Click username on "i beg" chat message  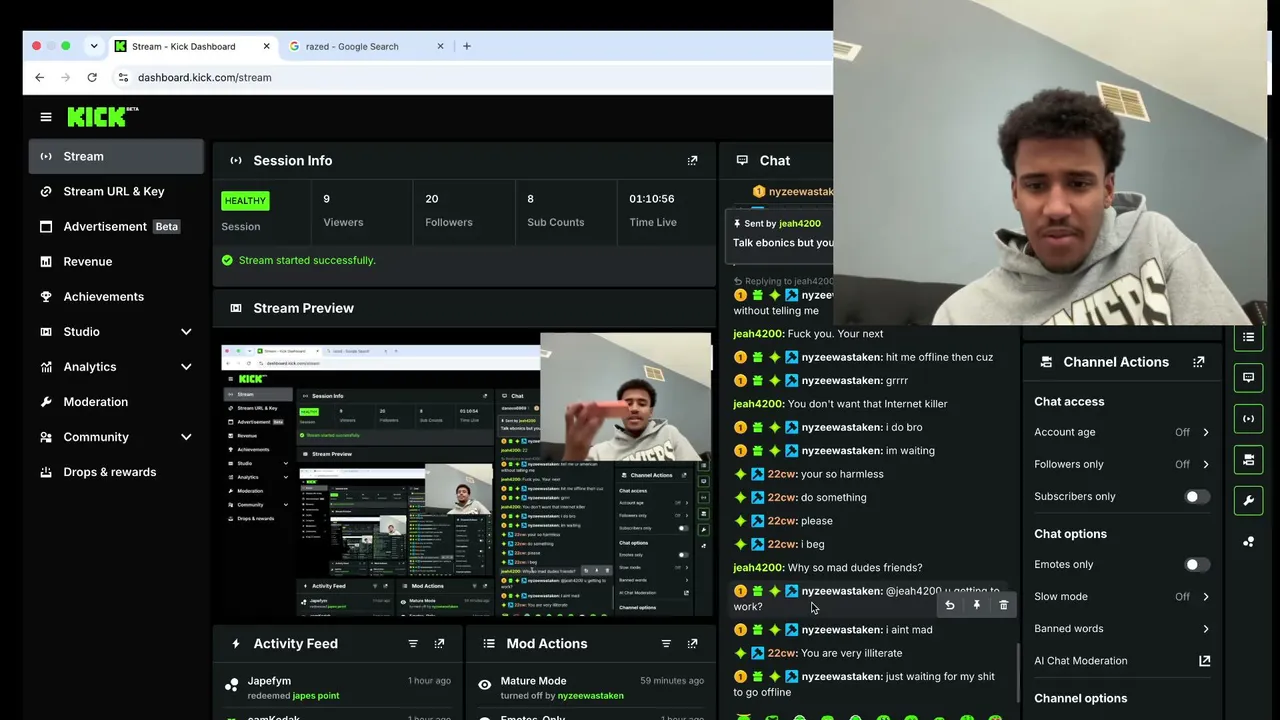(782, 544)
